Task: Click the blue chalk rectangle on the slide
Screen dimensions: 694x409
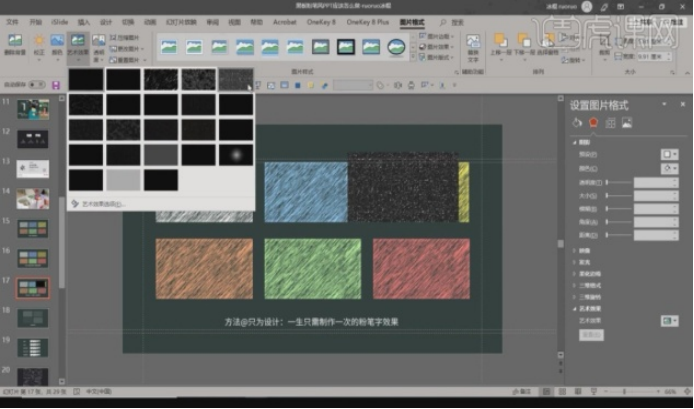Action: tap(306, 192)
